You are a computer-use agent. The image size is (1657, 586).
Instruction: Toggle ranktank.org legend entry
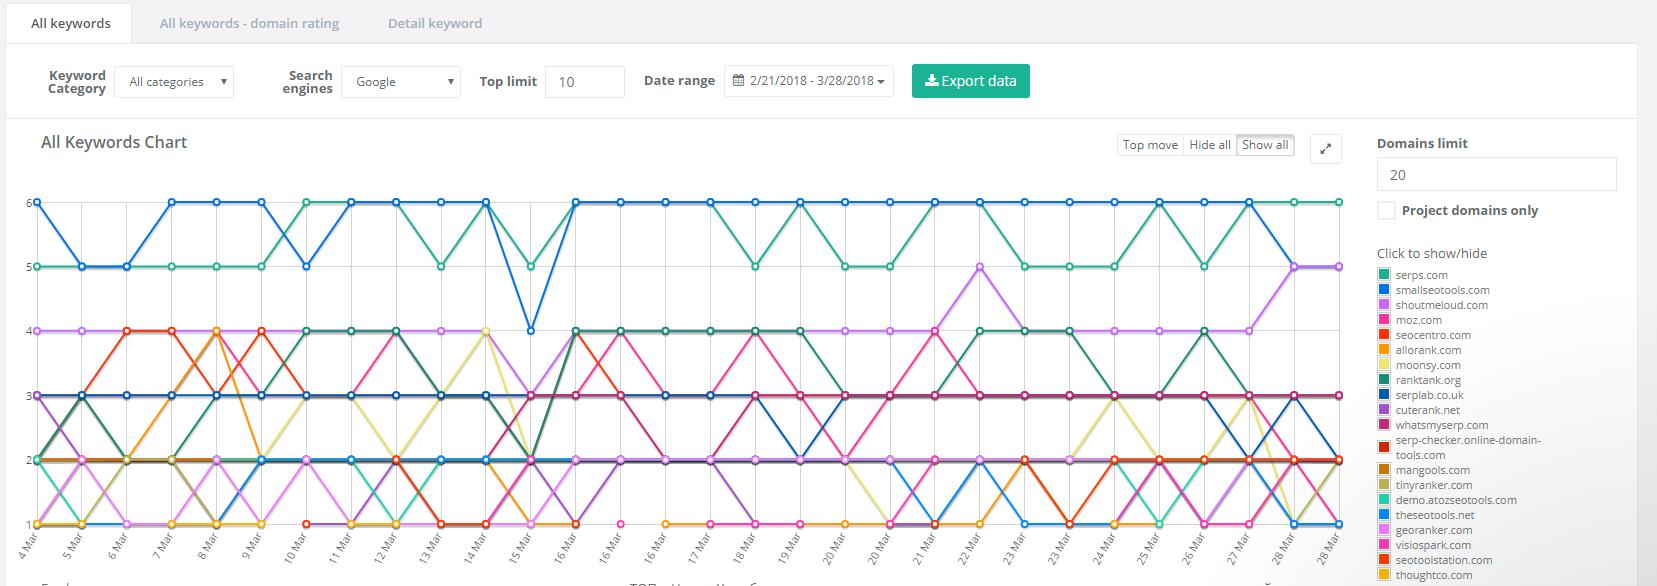click(1420, 380)
